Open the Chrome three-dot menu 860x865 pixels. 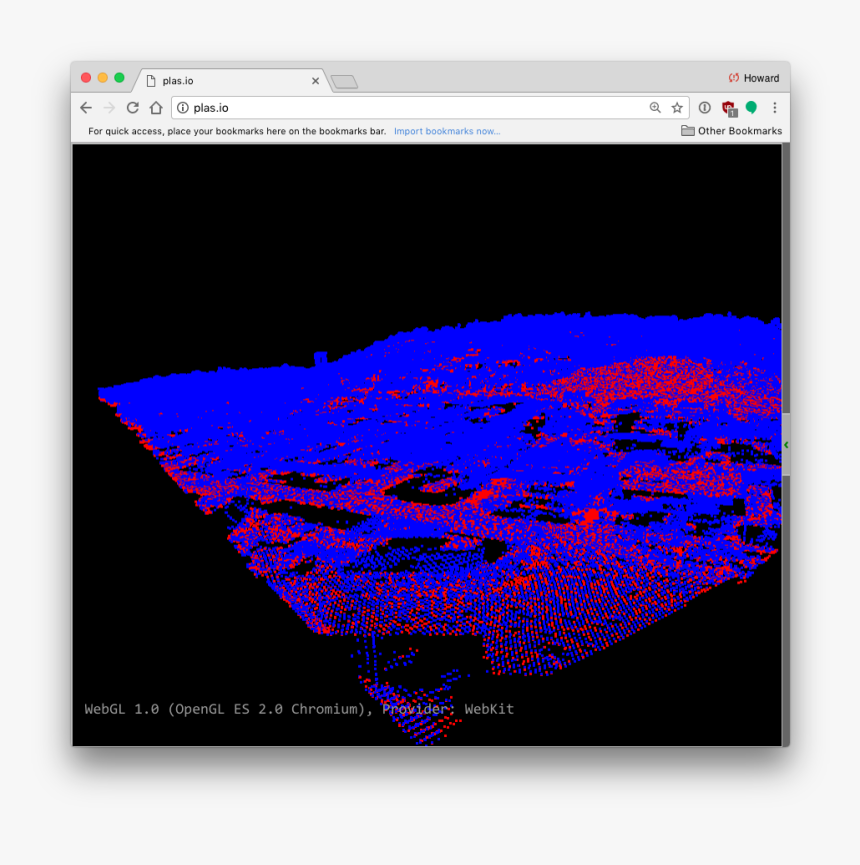click(x=775, y=107)
